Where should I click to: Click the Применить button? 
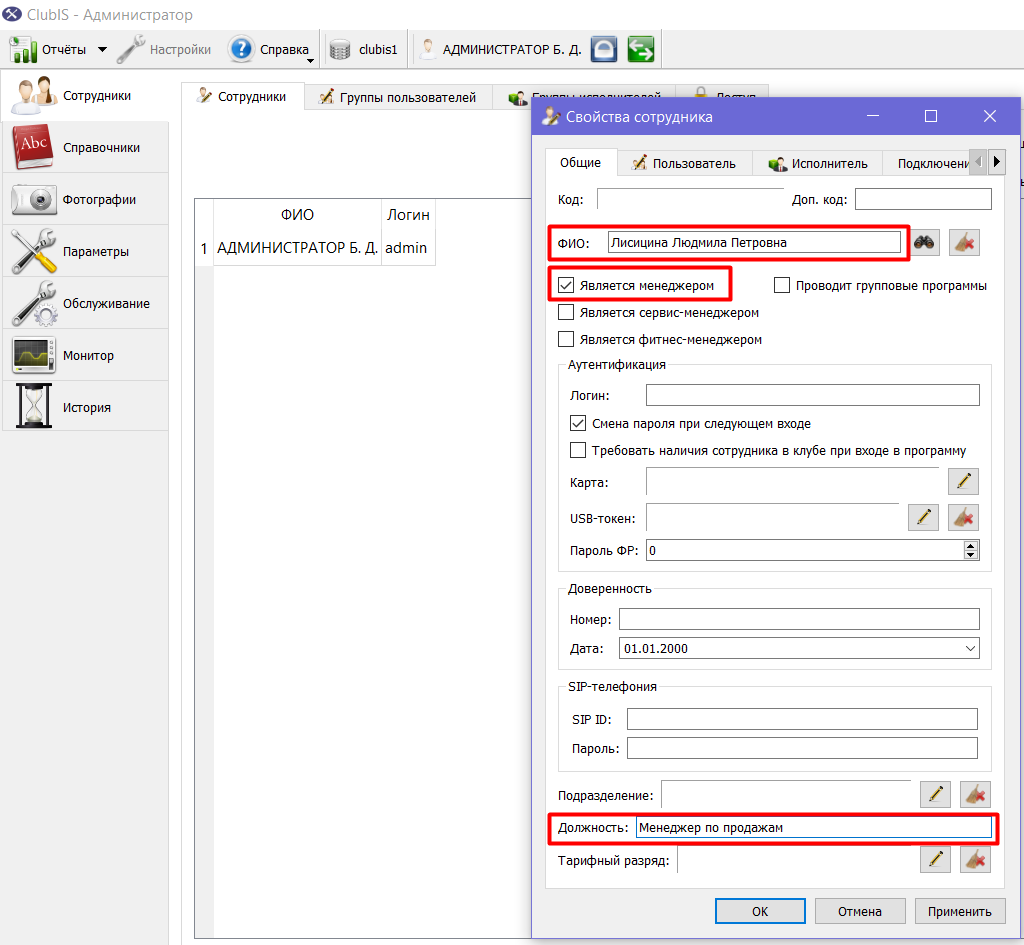click(x=959, y=911)
